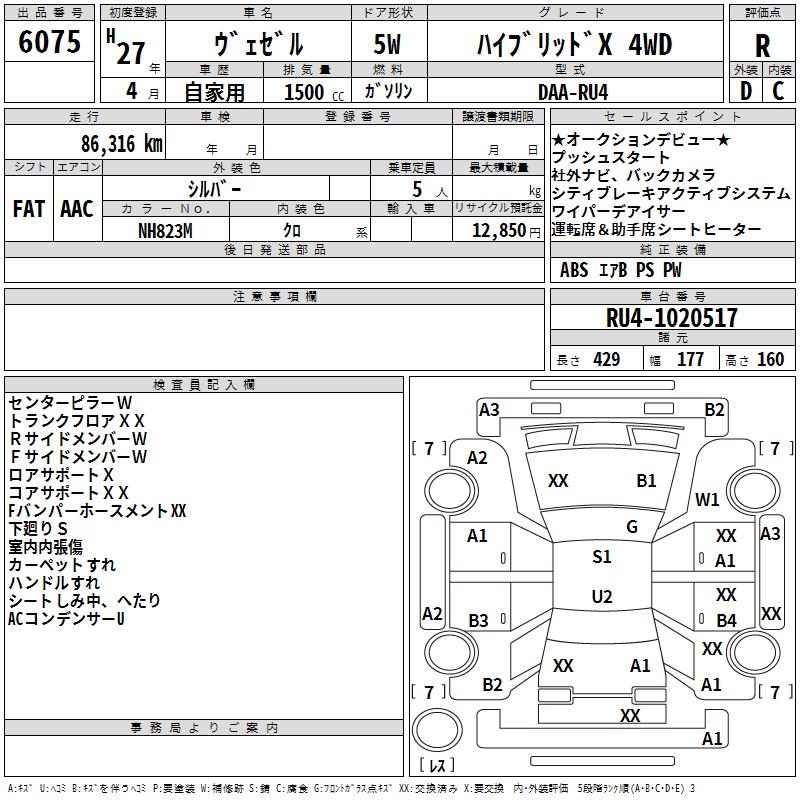Select the model code DAA-RU4

pyautogui.click(x=573, y=92)
